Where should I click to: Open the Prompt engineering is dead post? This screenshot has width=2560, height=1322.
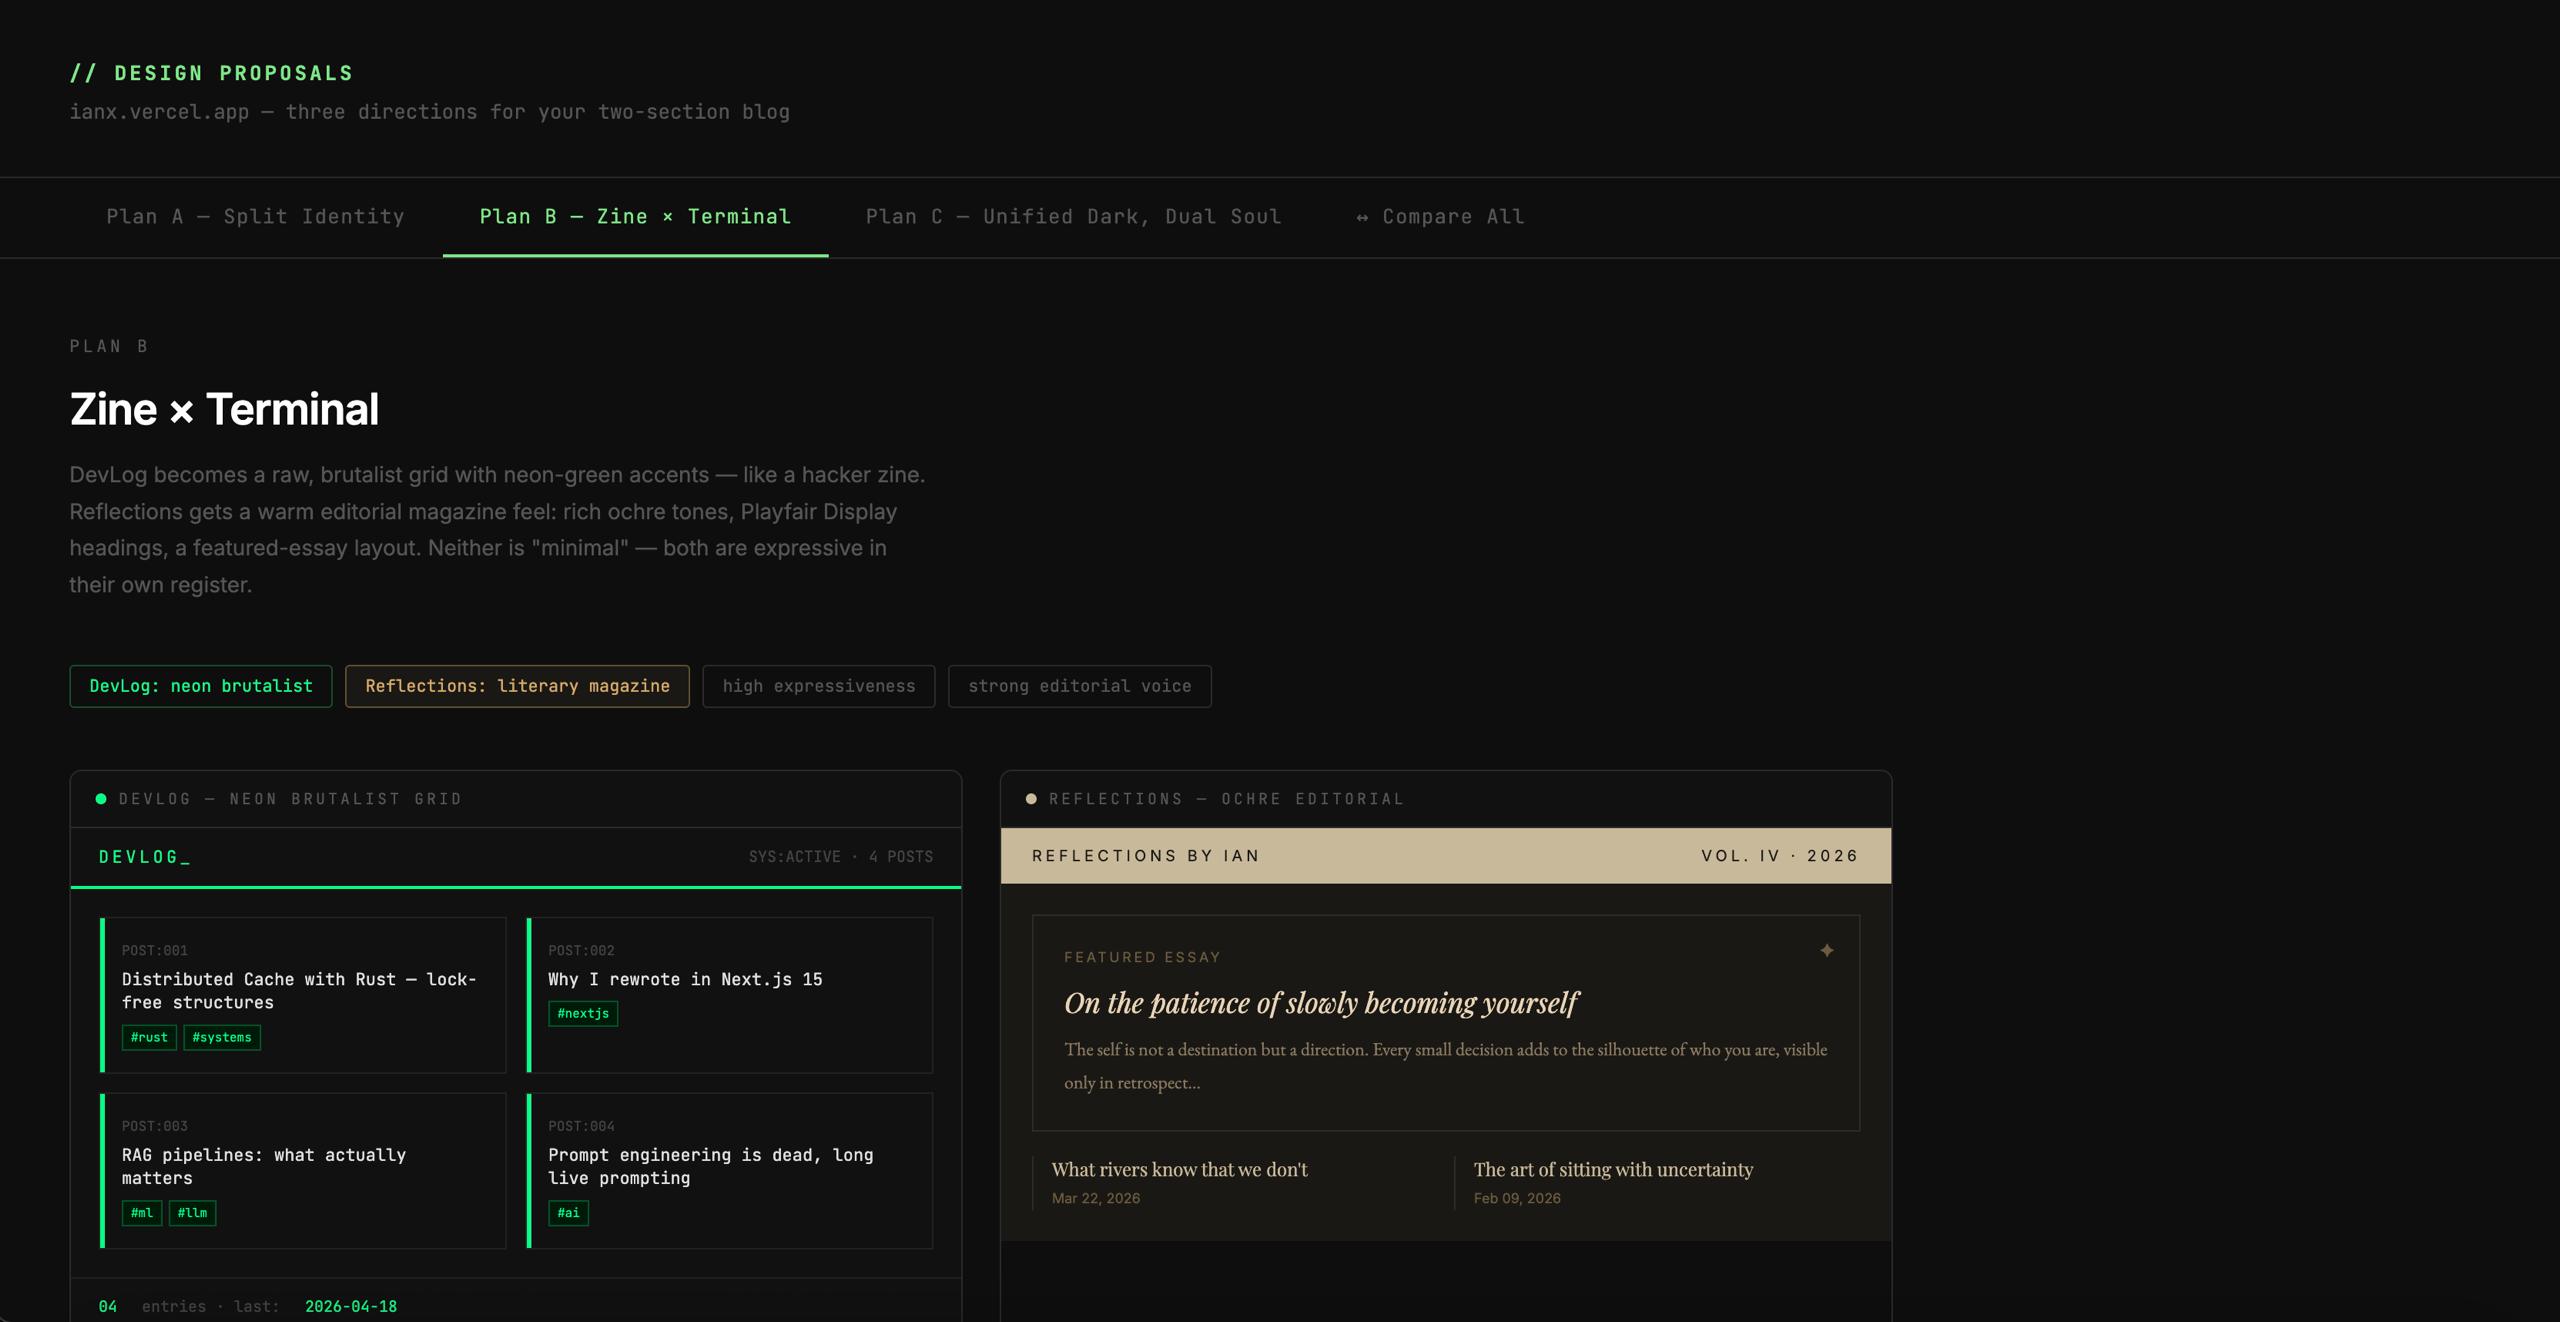(710, 1166)
